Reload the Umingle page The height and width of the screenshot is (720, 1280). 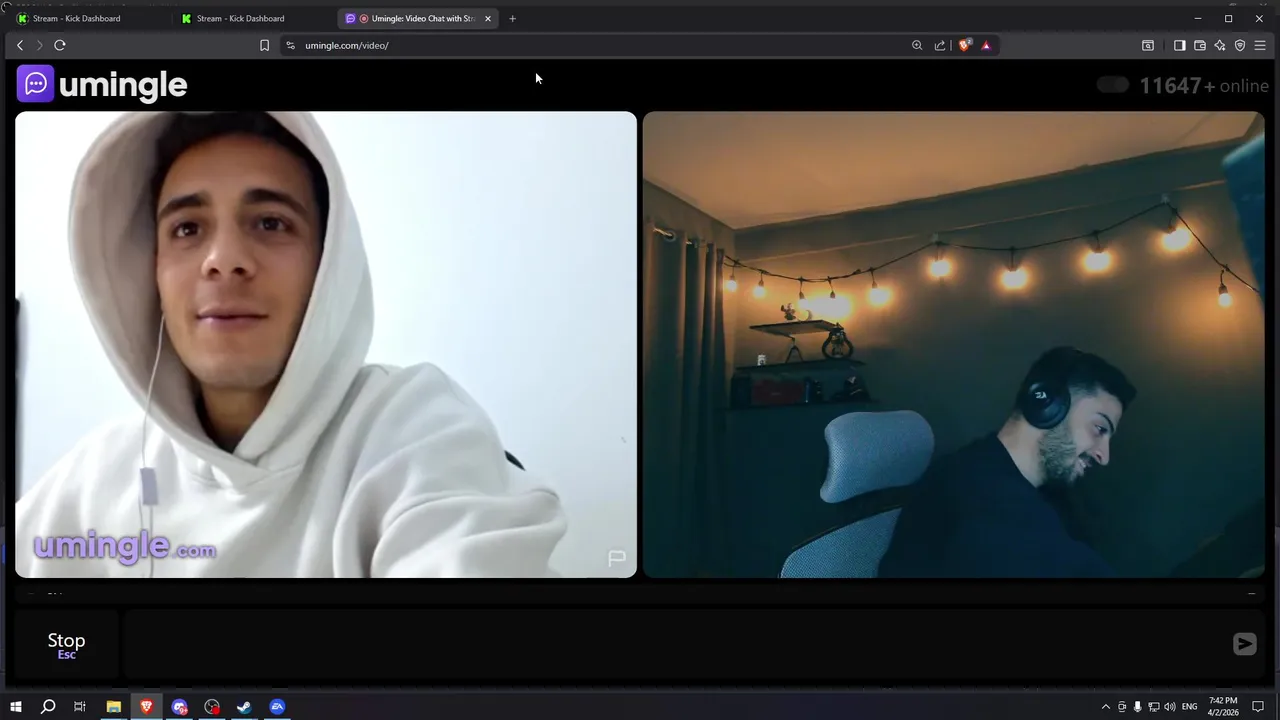(x=60, y=45)
